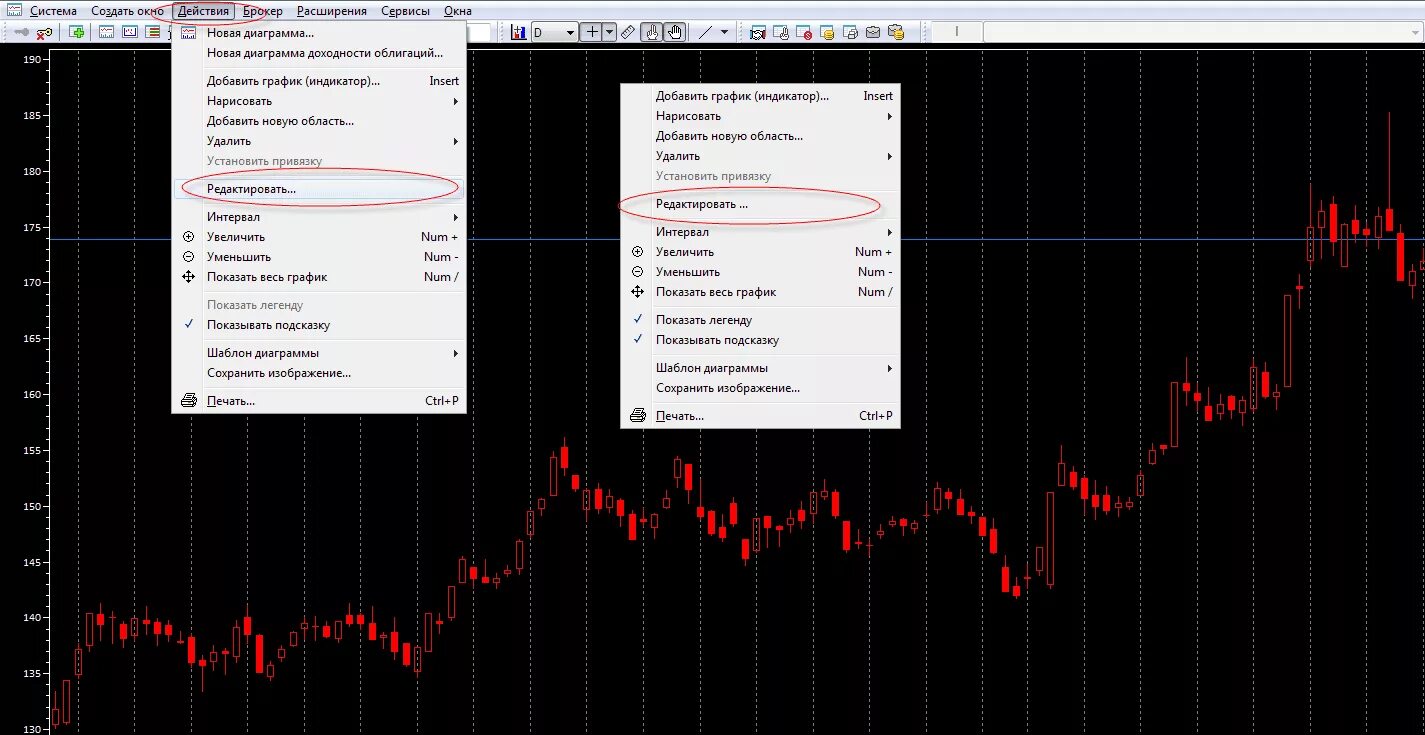This screenshot has height=735, width=1425.
Task: Open the crosshair tool dropdown arrow
Action: pos(609,32)
